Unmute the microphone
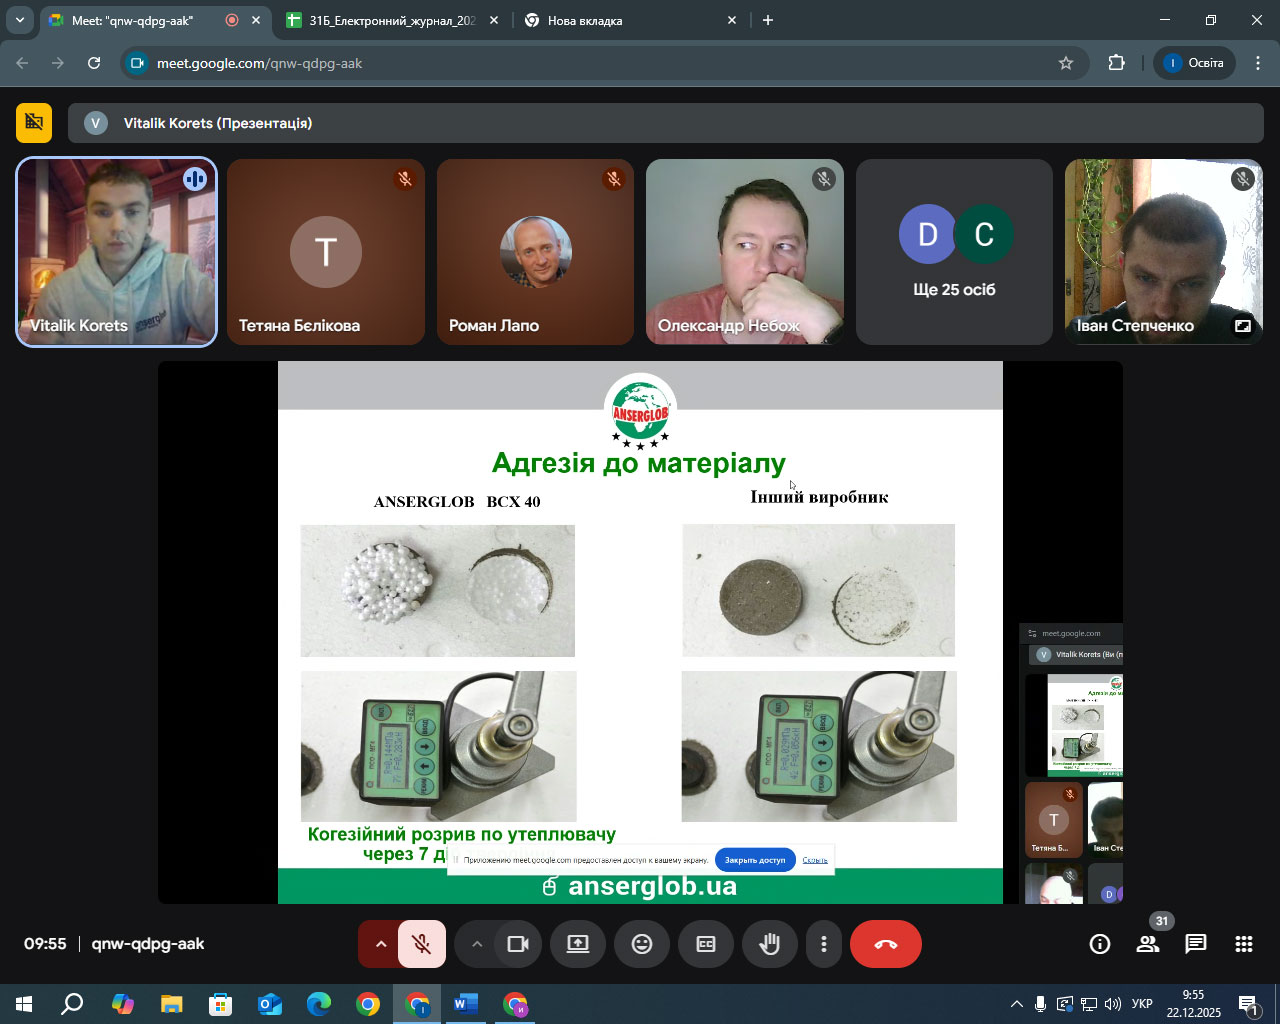 (x=422, y=944)
